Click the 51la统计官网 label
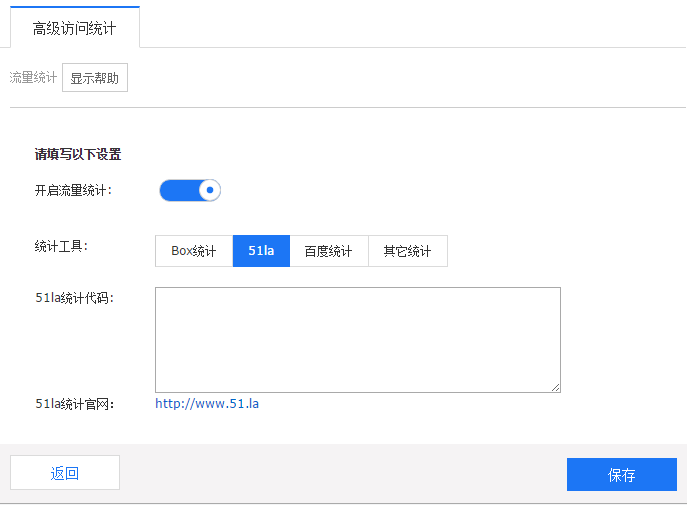Screen dimensions: 687x505 coord(74,404)
